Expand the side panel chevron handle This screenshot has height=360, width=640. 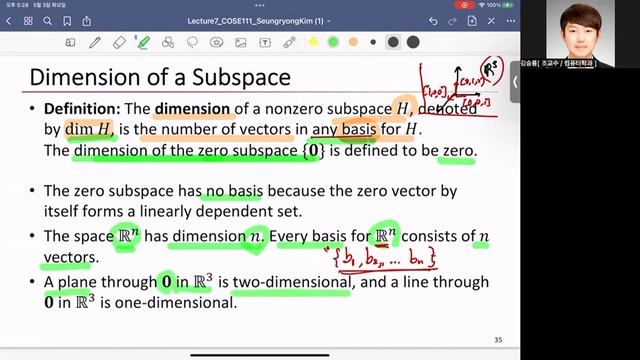point(515,82)
